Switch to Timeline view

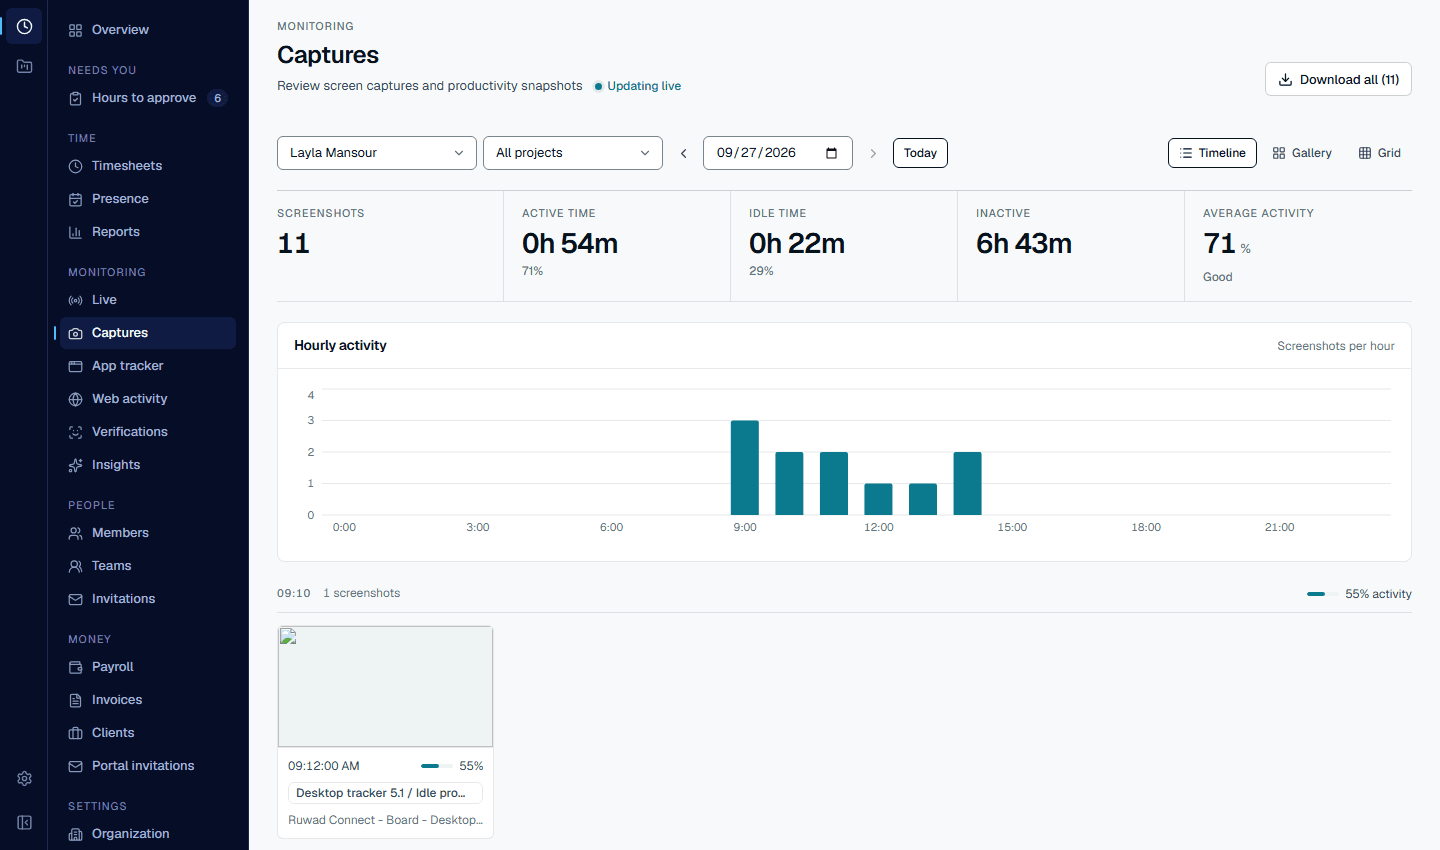click(1212, 153)
